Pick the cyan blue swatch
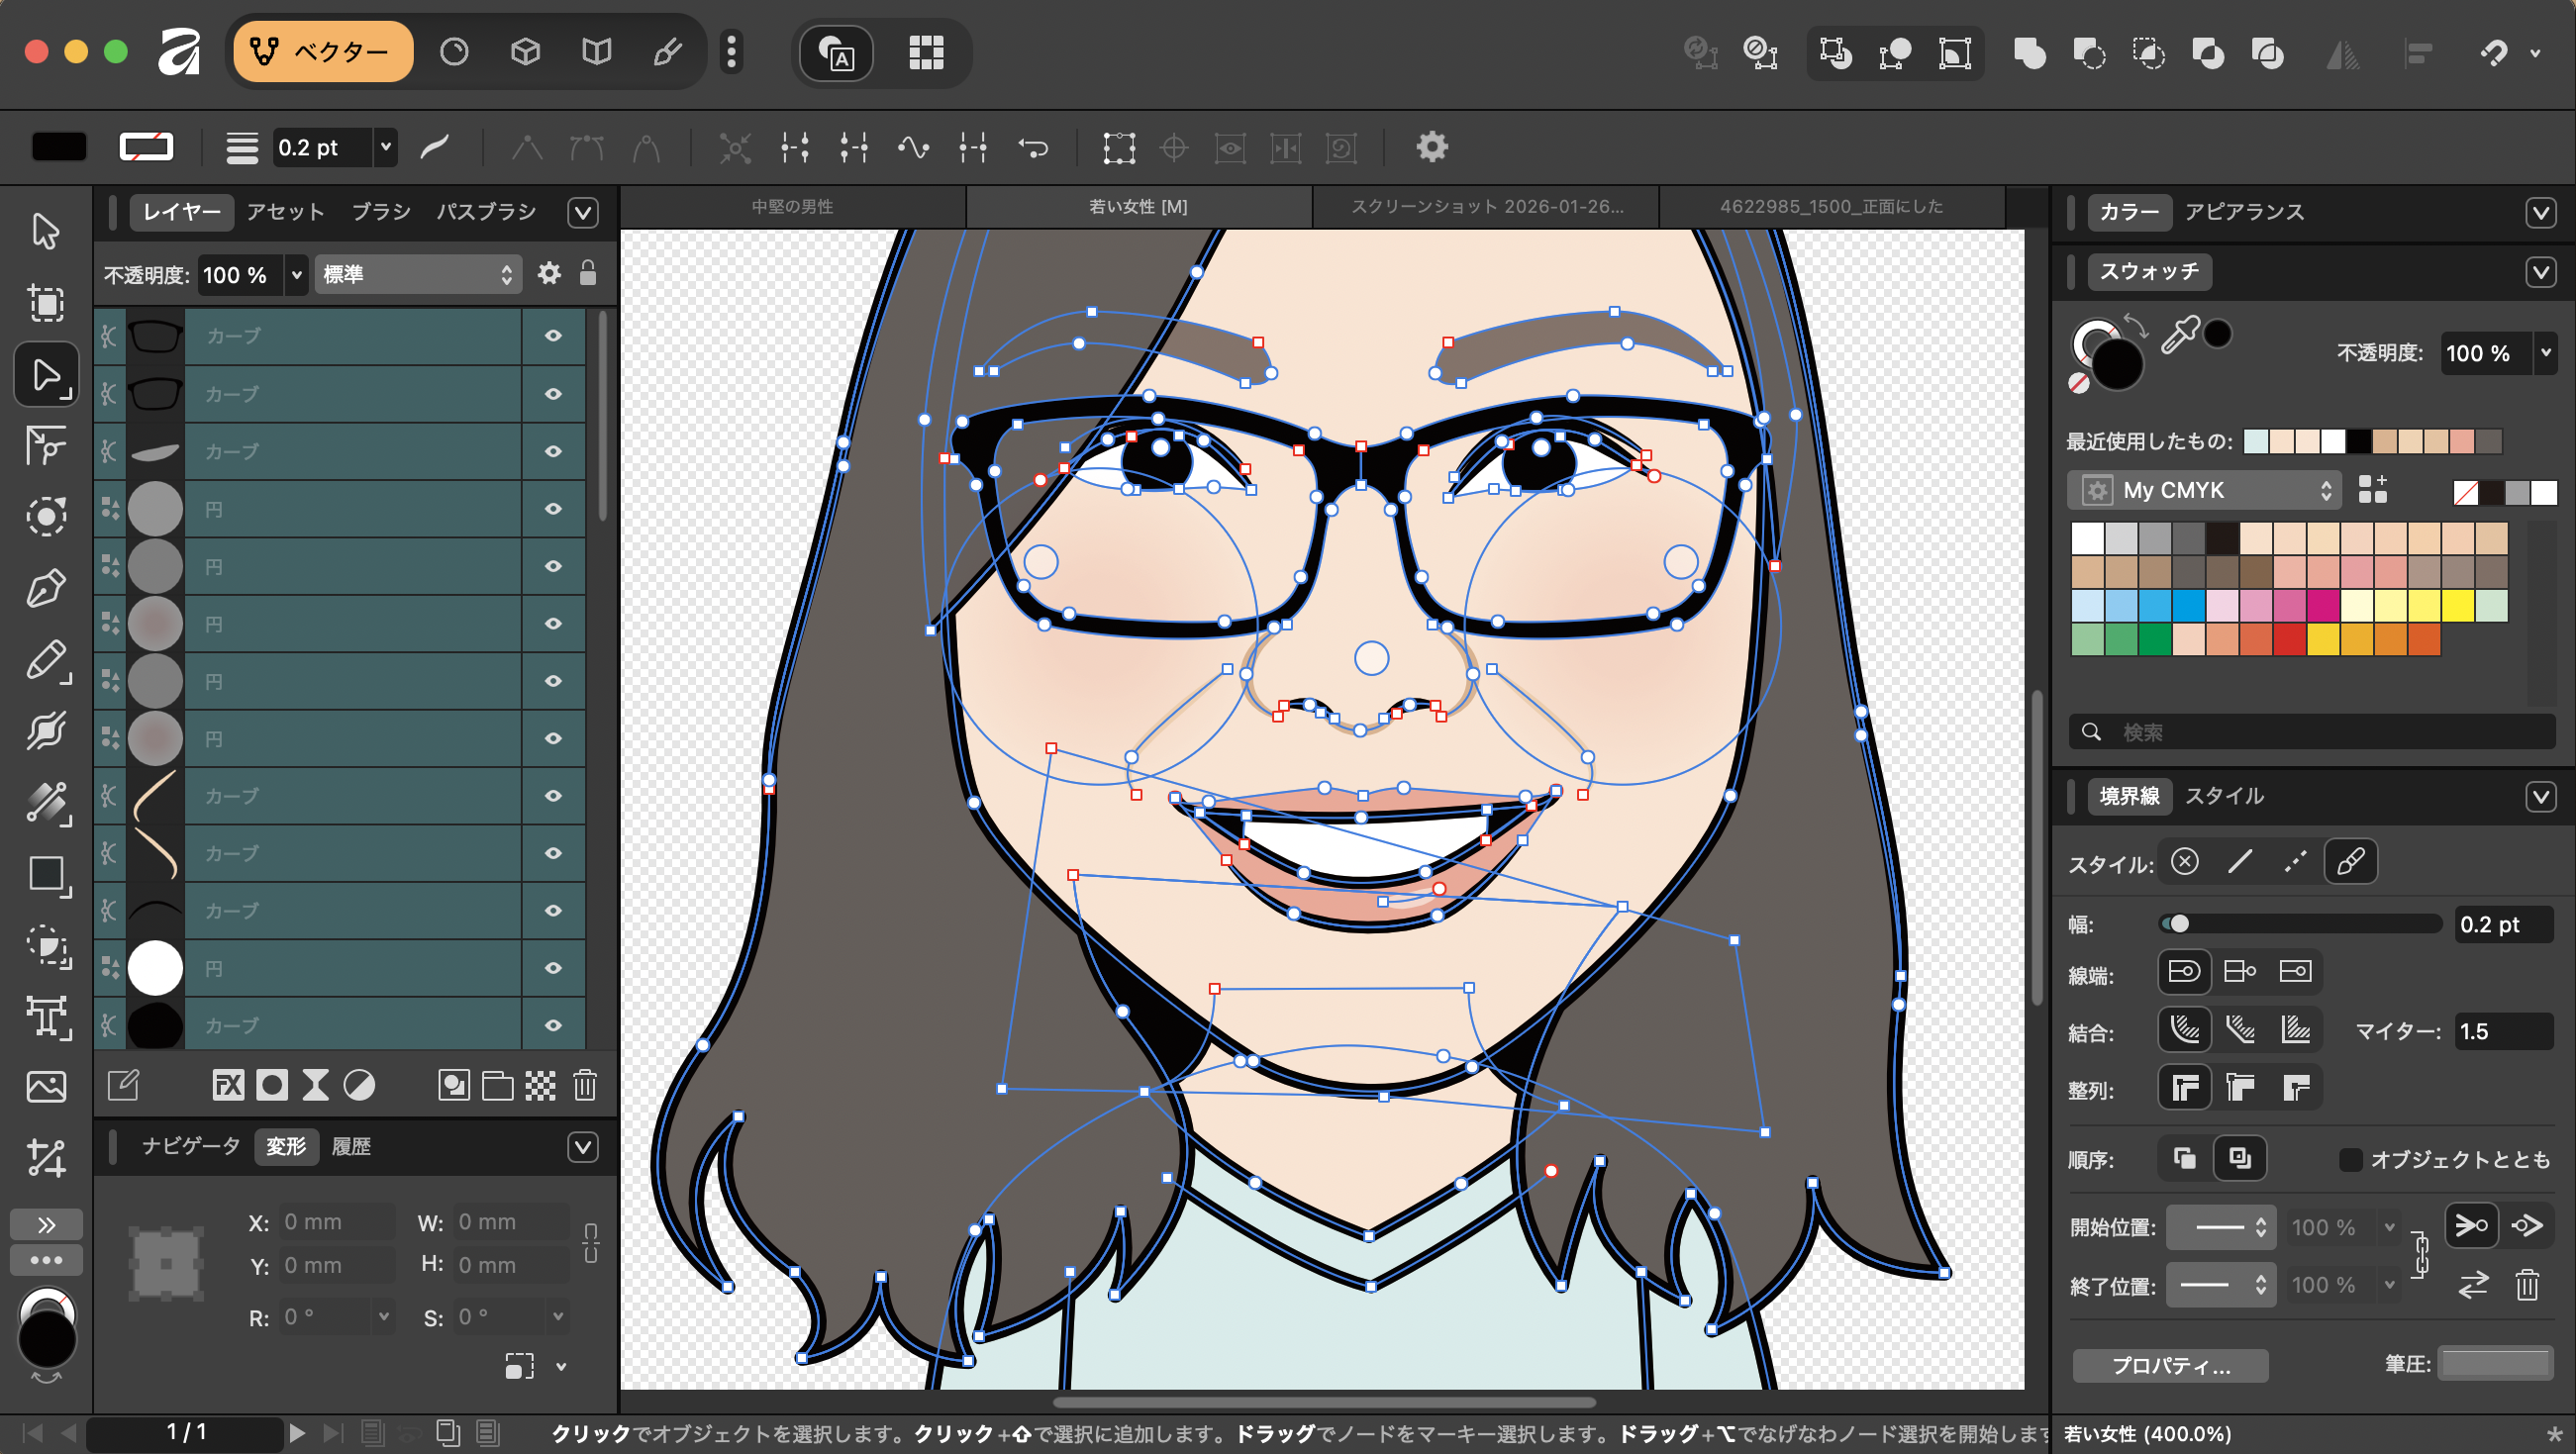 pyautogui.click(x=2188, y=605)
